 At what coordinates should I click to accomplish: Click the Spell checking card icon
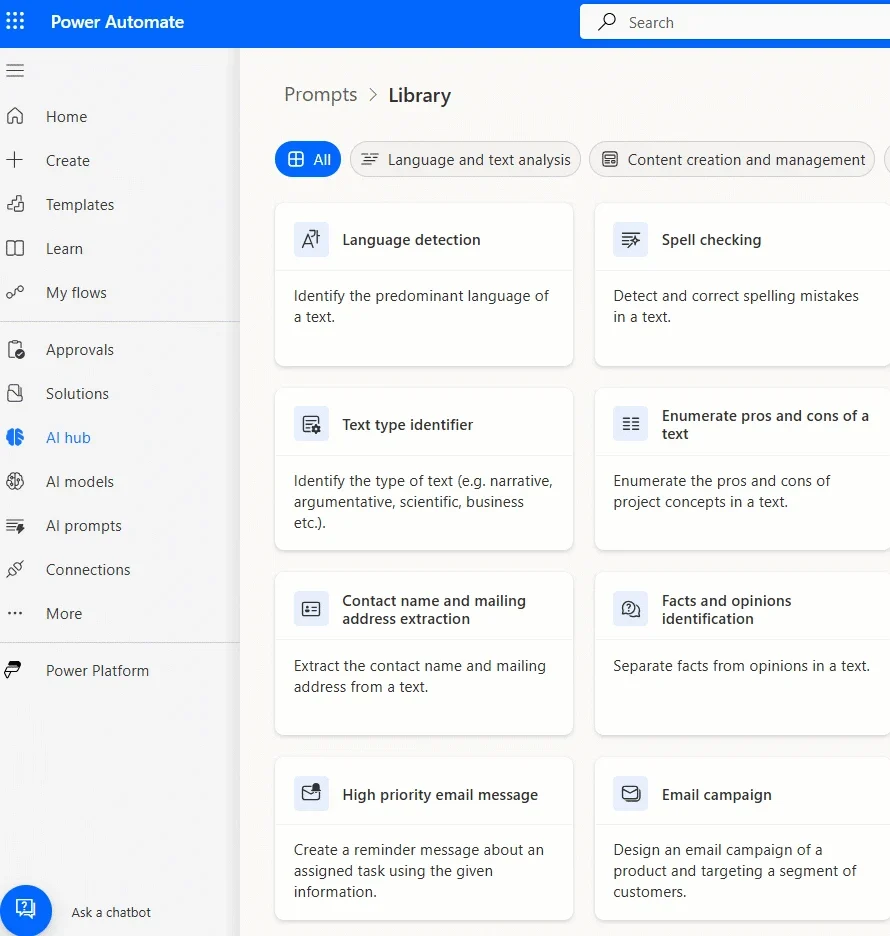point(630,240)
